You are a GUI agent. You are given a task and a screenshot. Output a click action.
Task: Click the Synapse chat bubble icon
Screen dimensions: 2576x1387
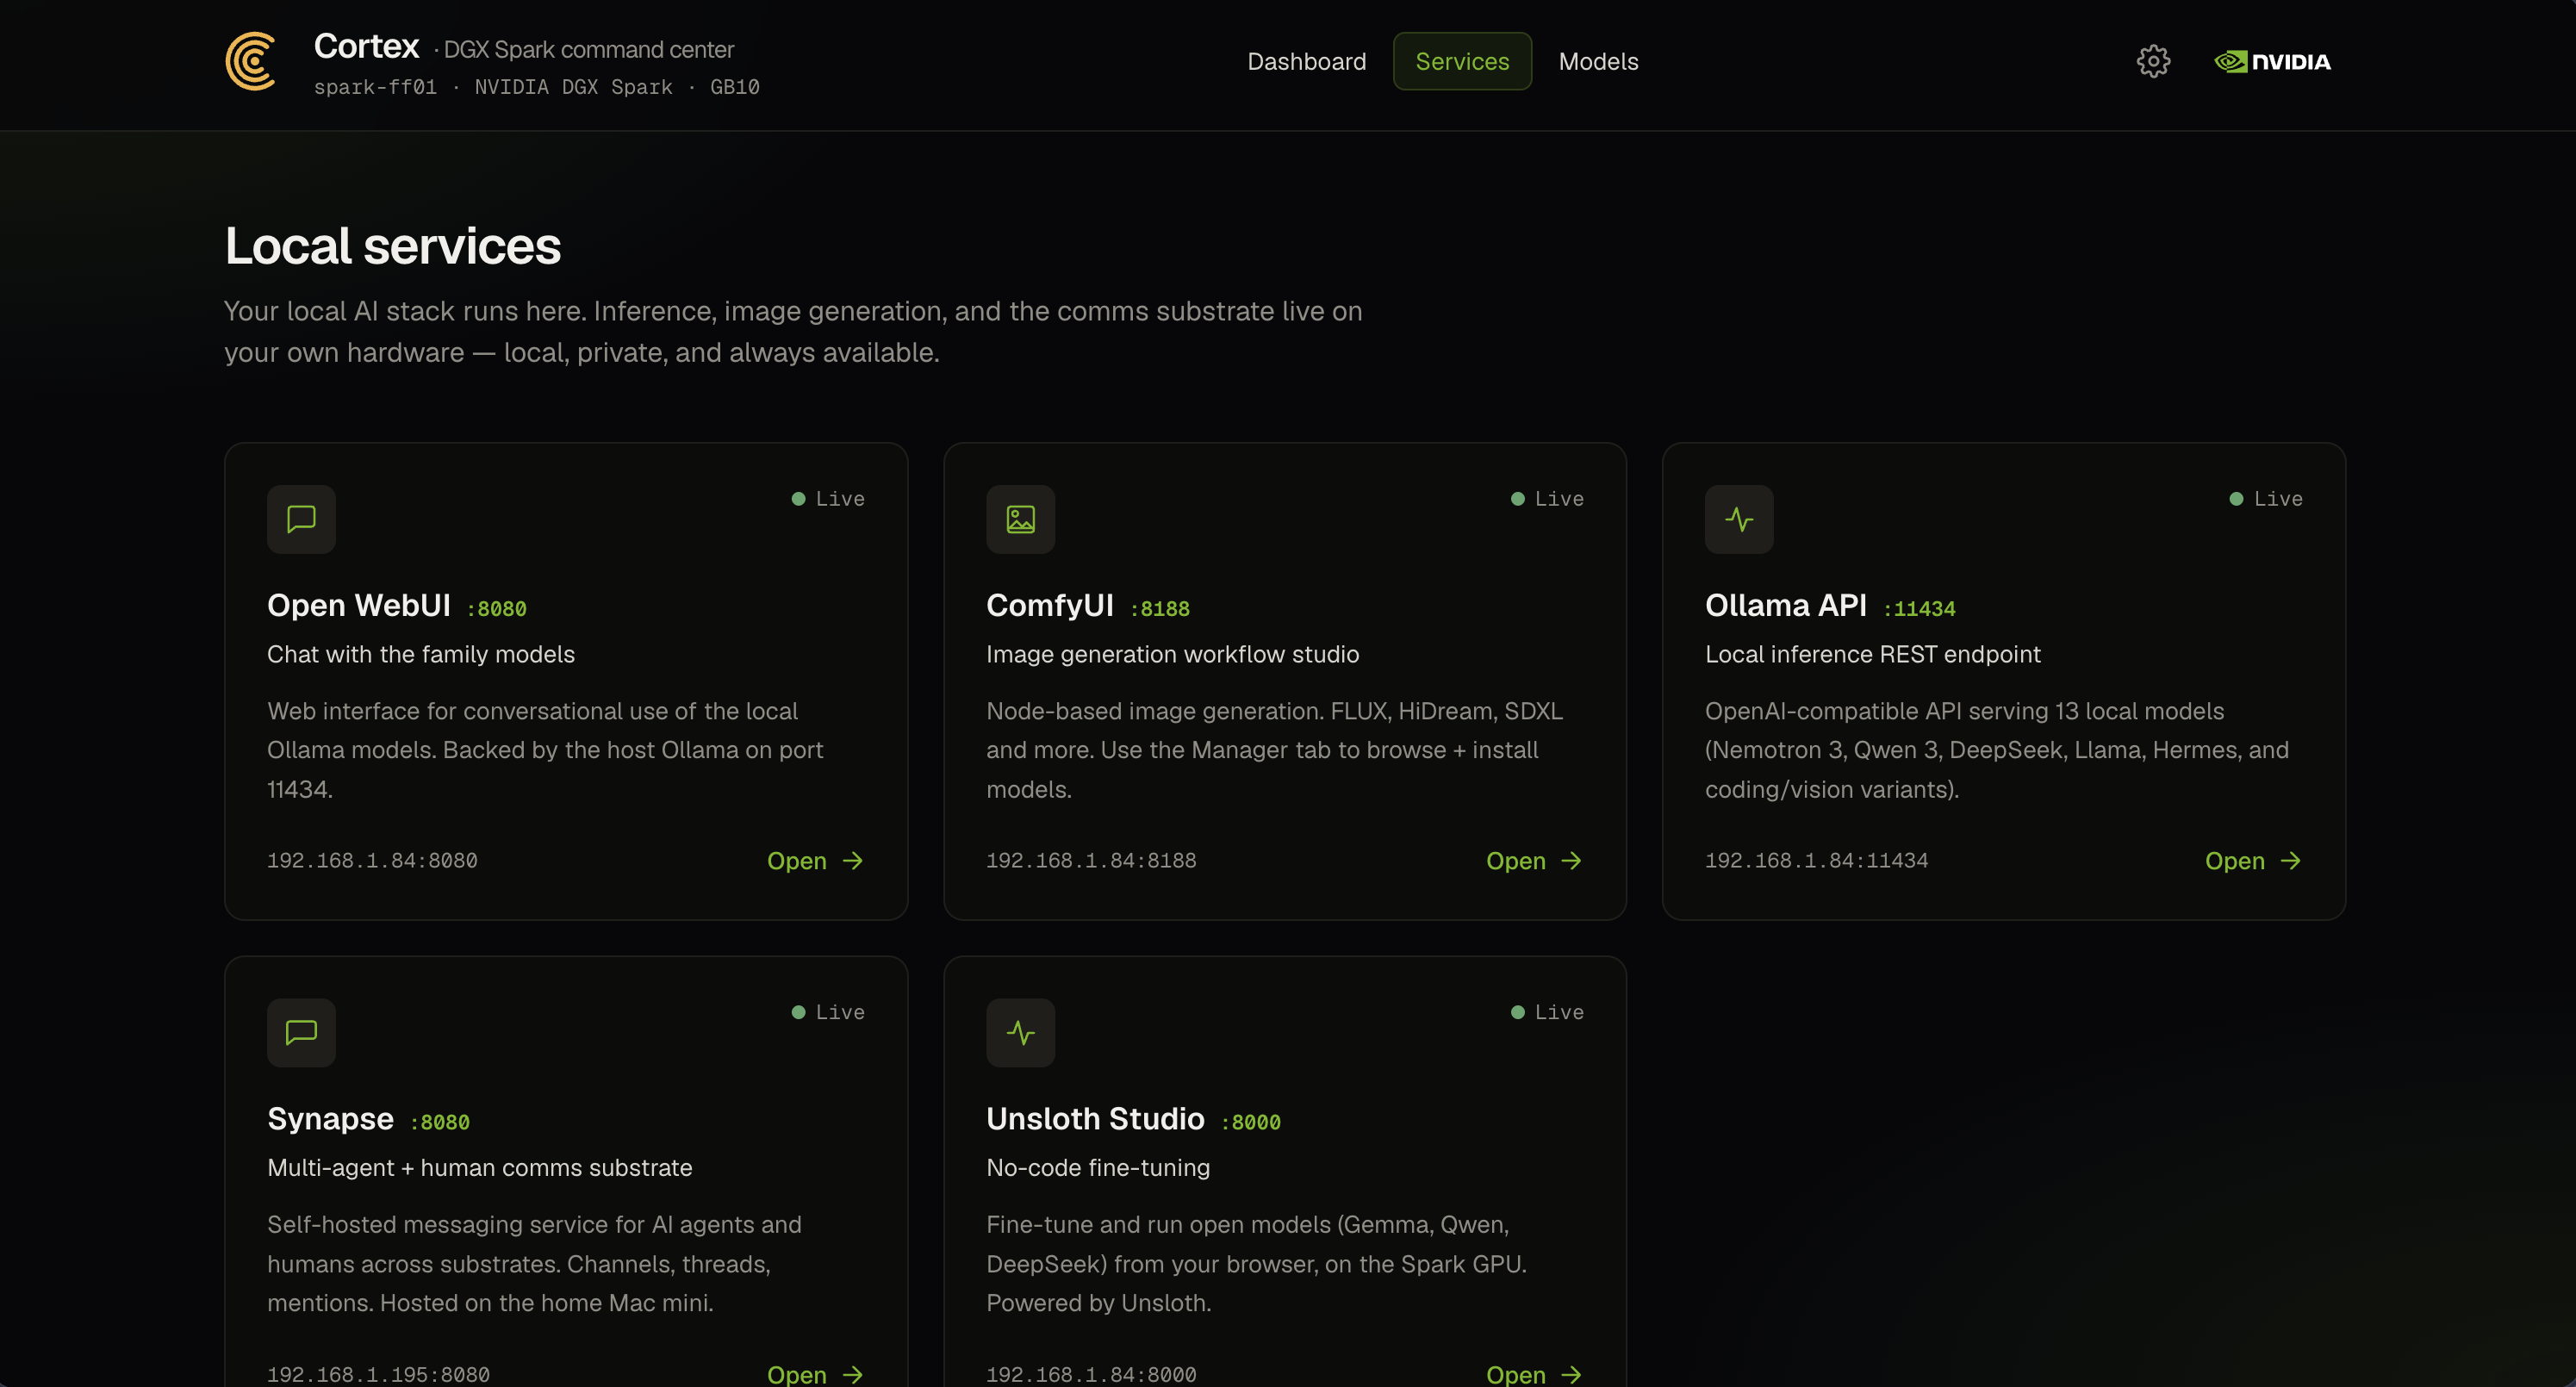(x=301, y=1032)
